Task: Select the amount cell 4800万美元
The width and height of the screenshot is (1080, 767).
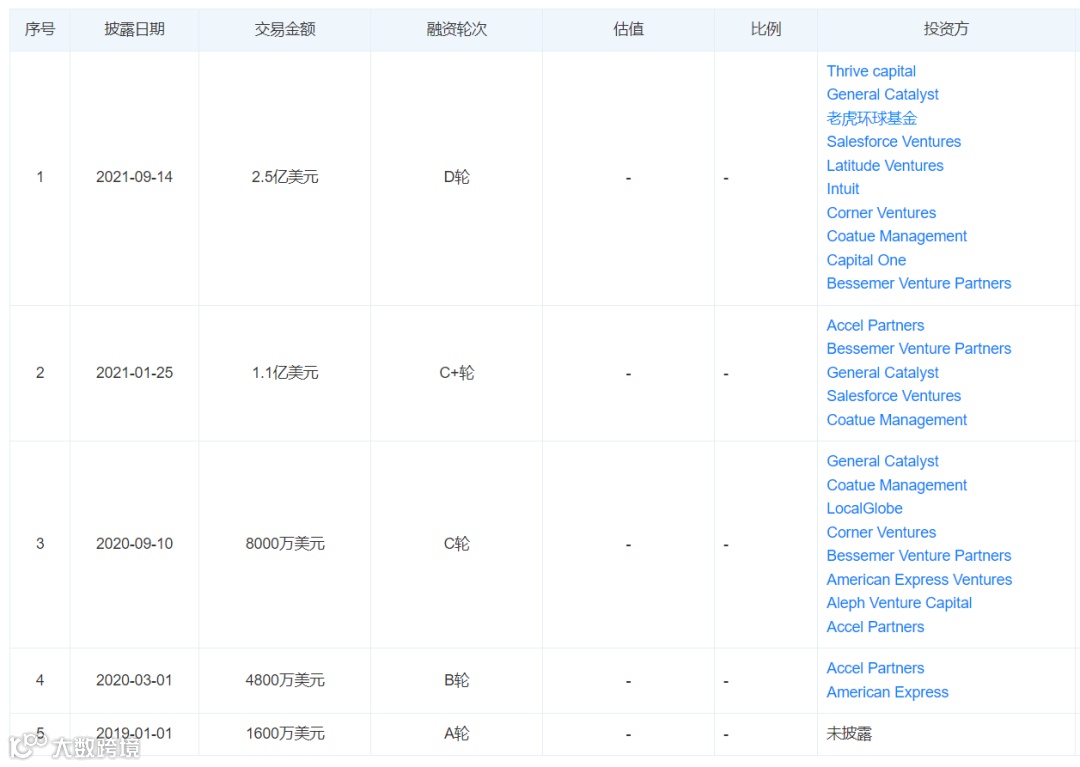Action: tap(284, 680)
